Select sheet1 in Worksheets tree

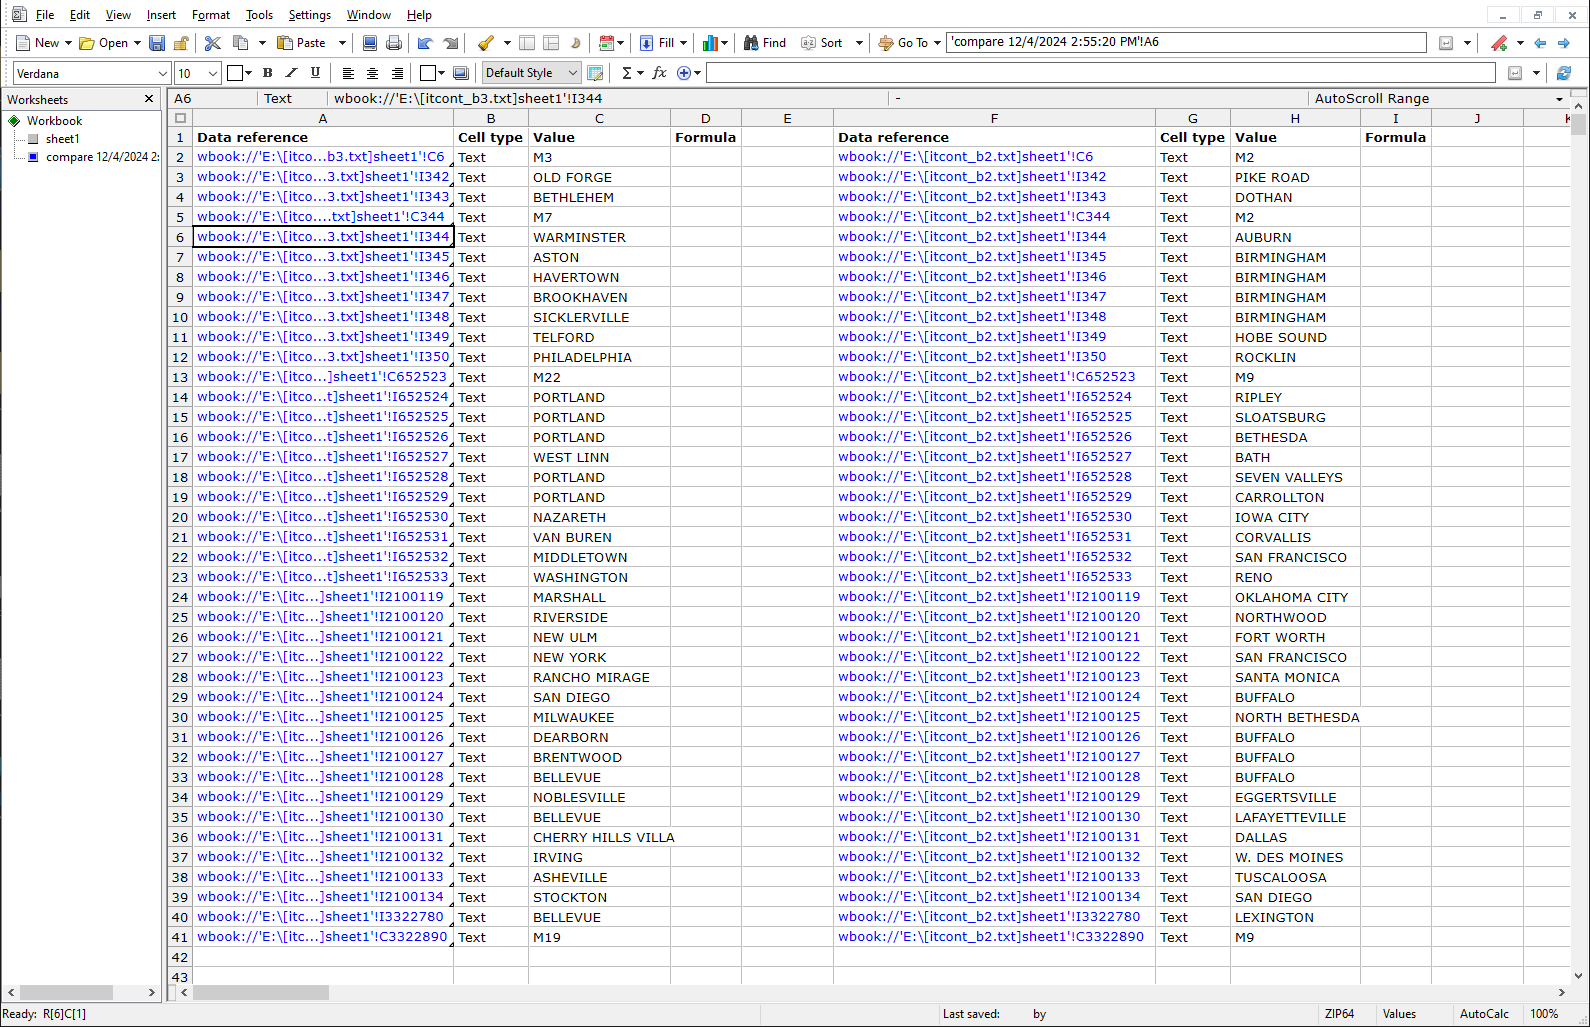tap(62, 139)
